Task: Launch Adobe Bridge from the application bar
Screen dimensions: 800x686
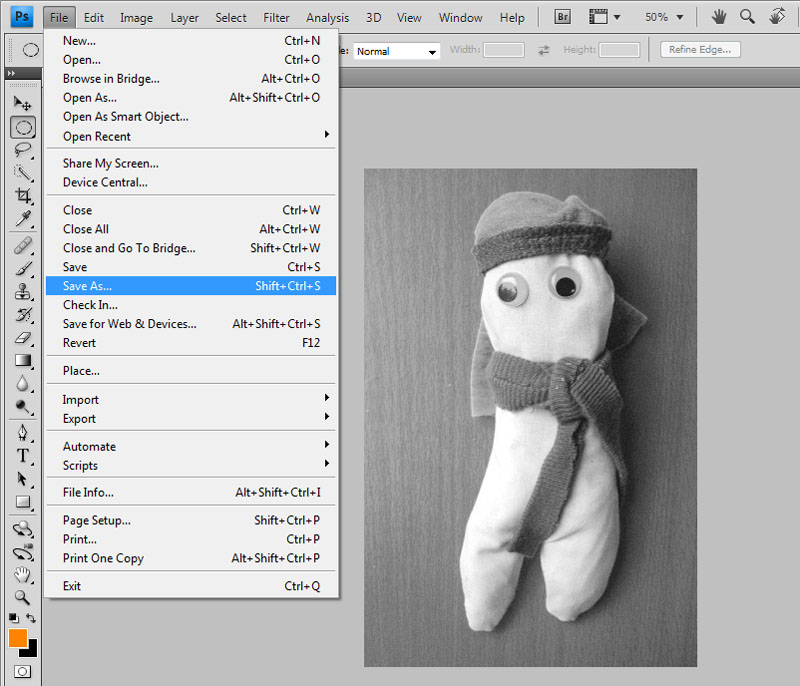Action: 561,16
